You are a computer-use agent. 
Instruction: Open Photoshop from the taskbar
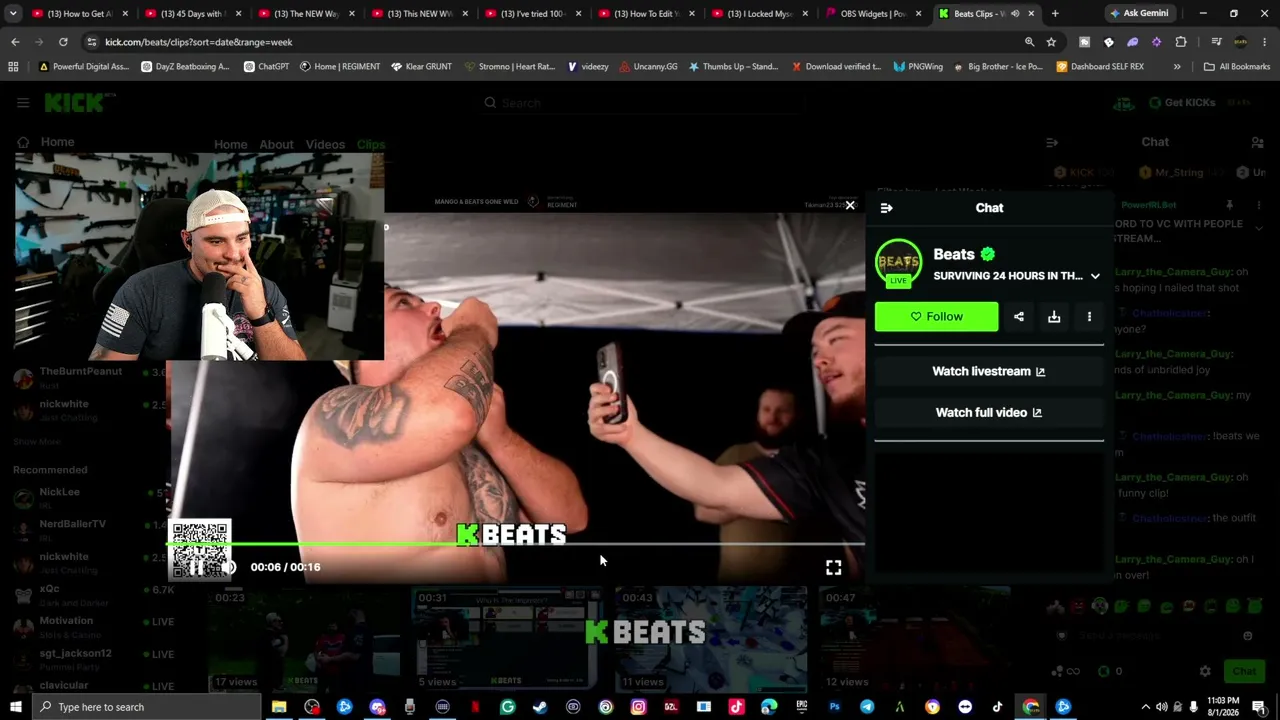(834, 707)
